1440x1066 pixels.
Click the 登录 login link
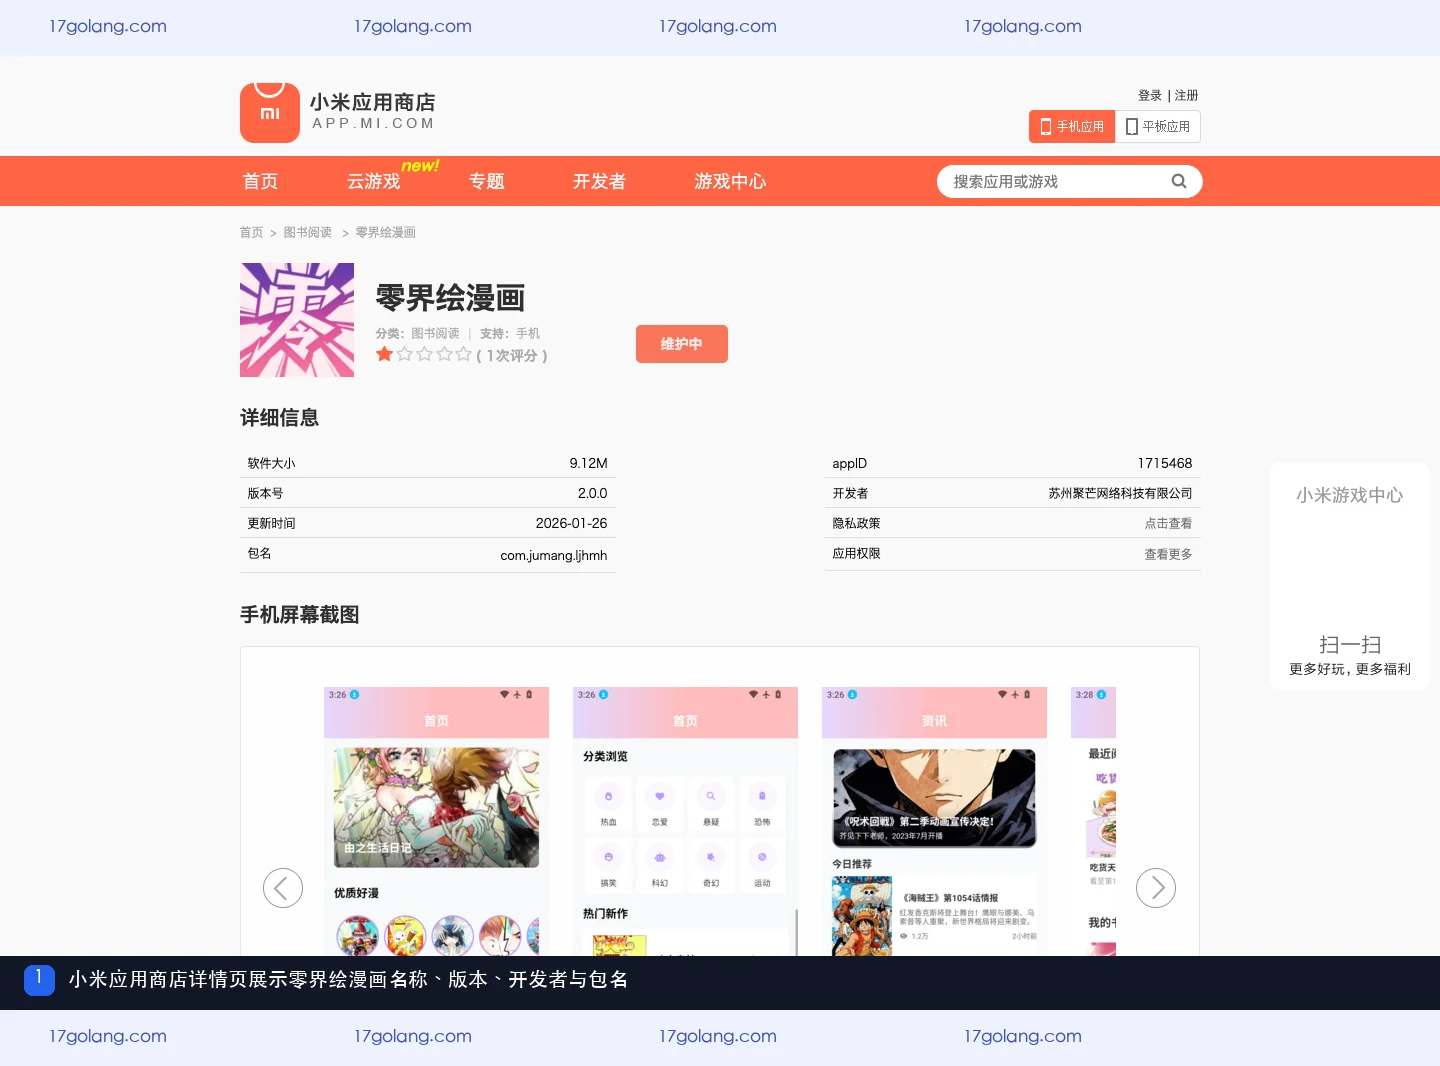click(x=1150, y=96)
